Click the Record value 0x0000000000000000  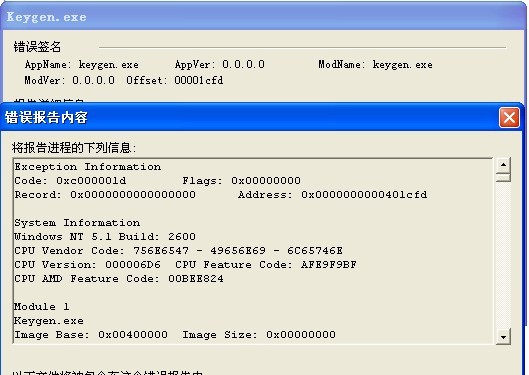pos(133,195)
